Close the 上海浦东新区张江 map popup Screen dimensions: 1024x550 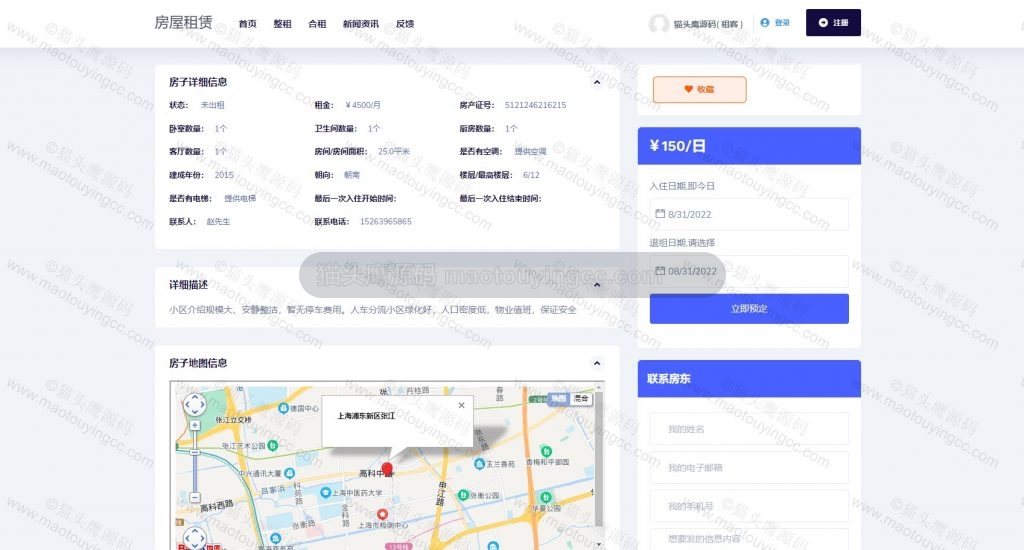(x=462, y=405)
